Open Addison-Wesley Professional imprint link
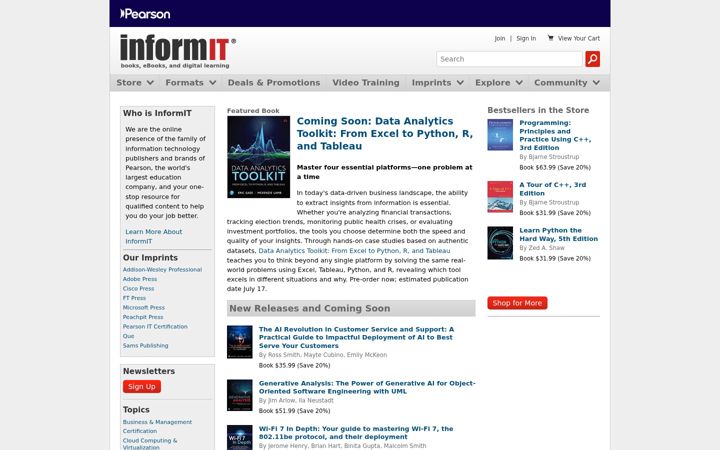Screen dimensions: 720x450 point(162,270)
